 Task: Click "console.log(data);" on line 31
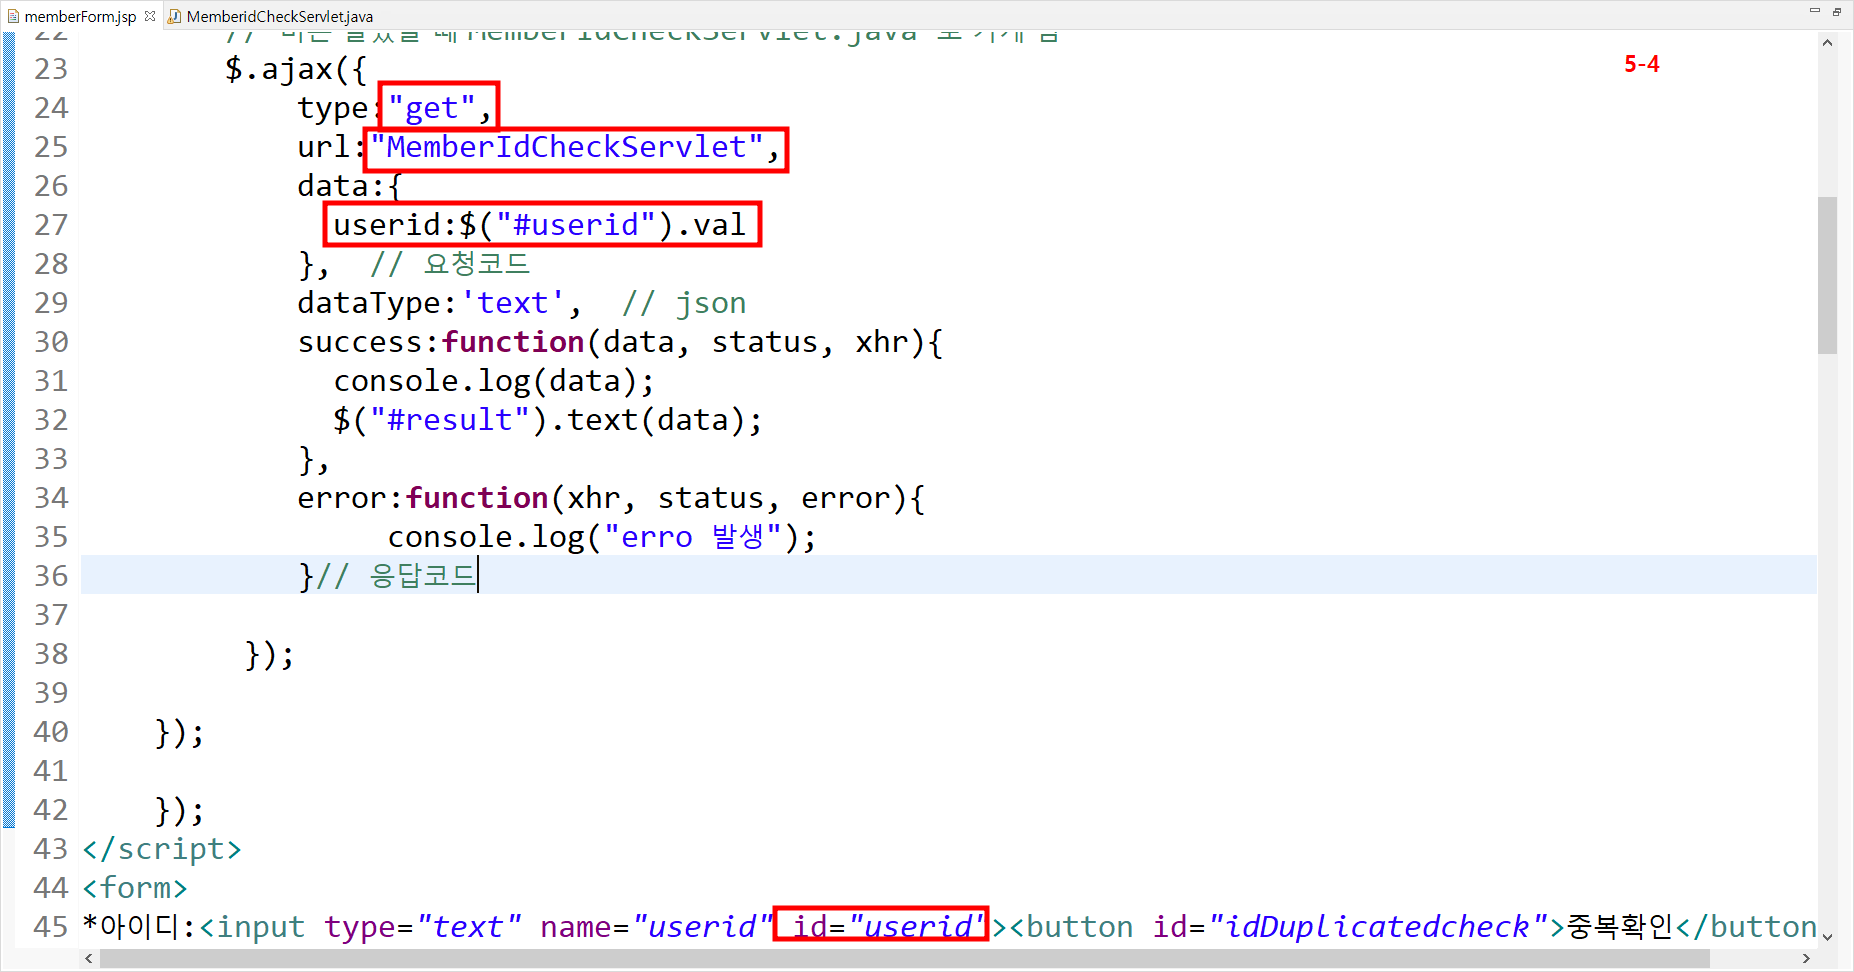click(x=494, y=381)
